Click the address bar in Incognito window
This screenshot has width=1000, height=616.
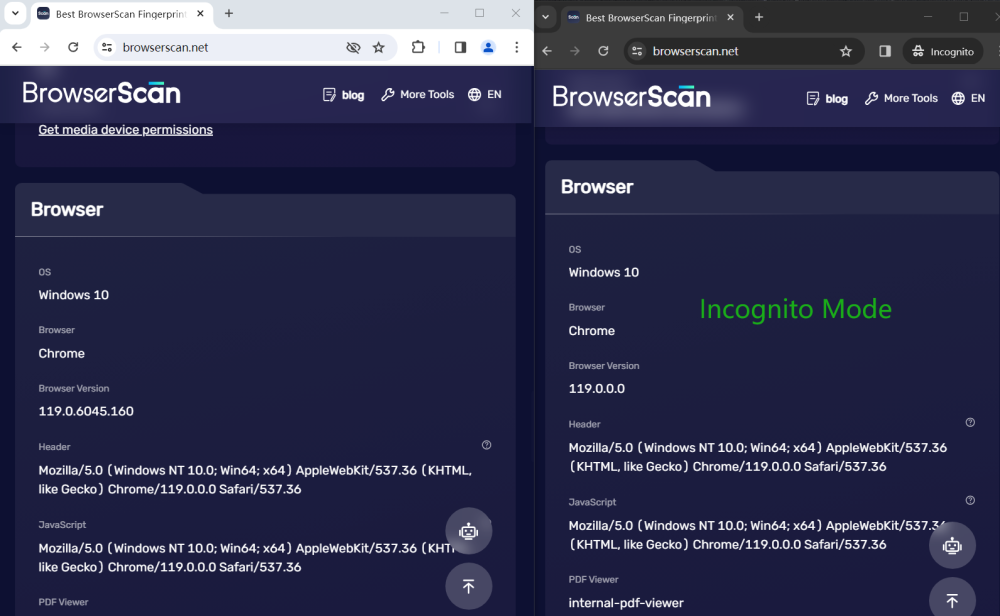pyautogui.click(x=744, y=51)
